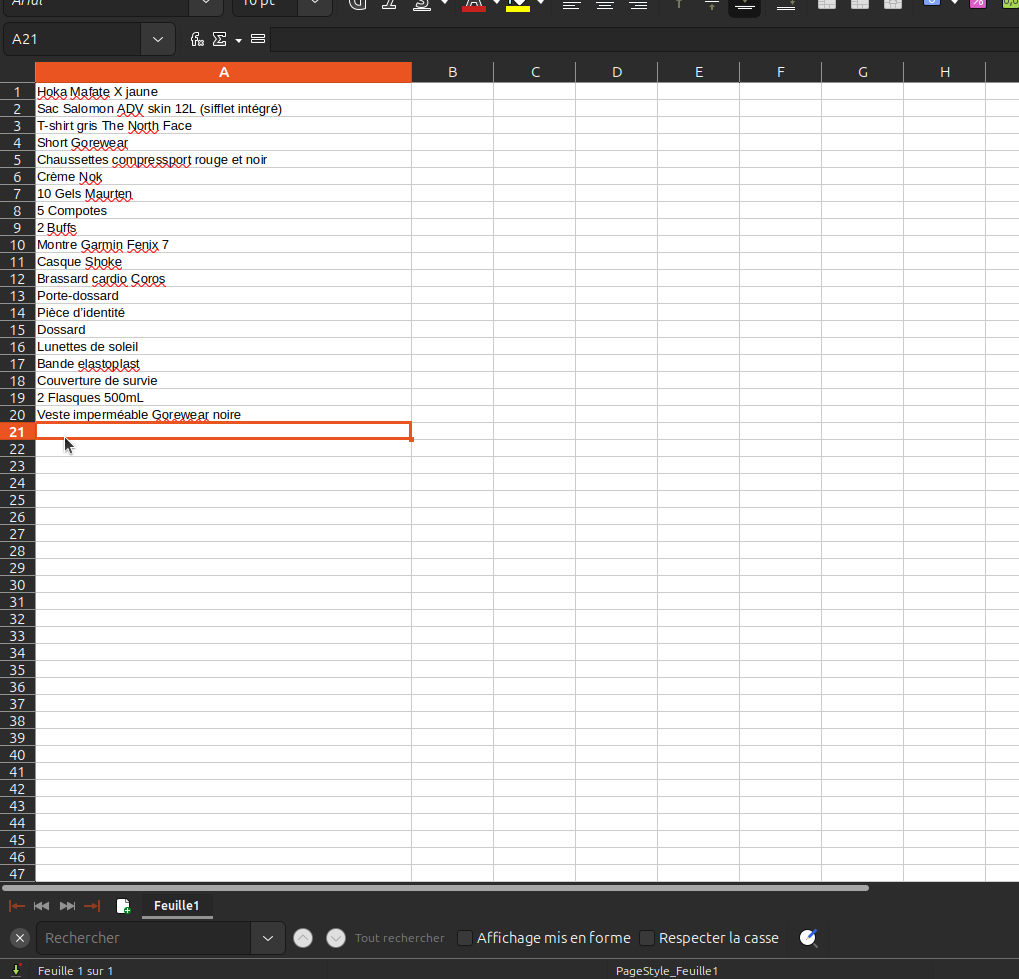The image size is (1019, 979).
Task: Click the Sum (Sigma) function icon
Action: click(x=220, y=39)
